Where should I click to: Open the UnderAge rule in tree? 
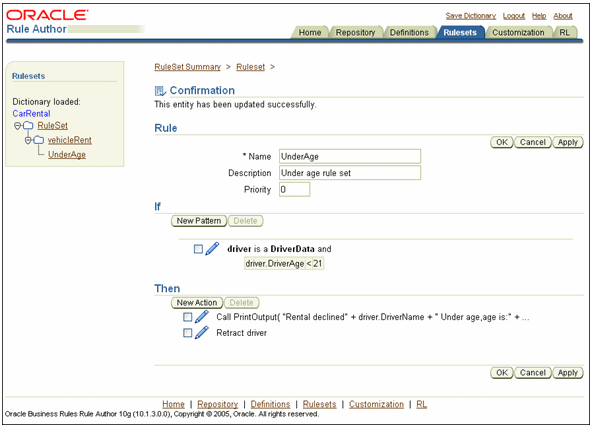point(67,155)
